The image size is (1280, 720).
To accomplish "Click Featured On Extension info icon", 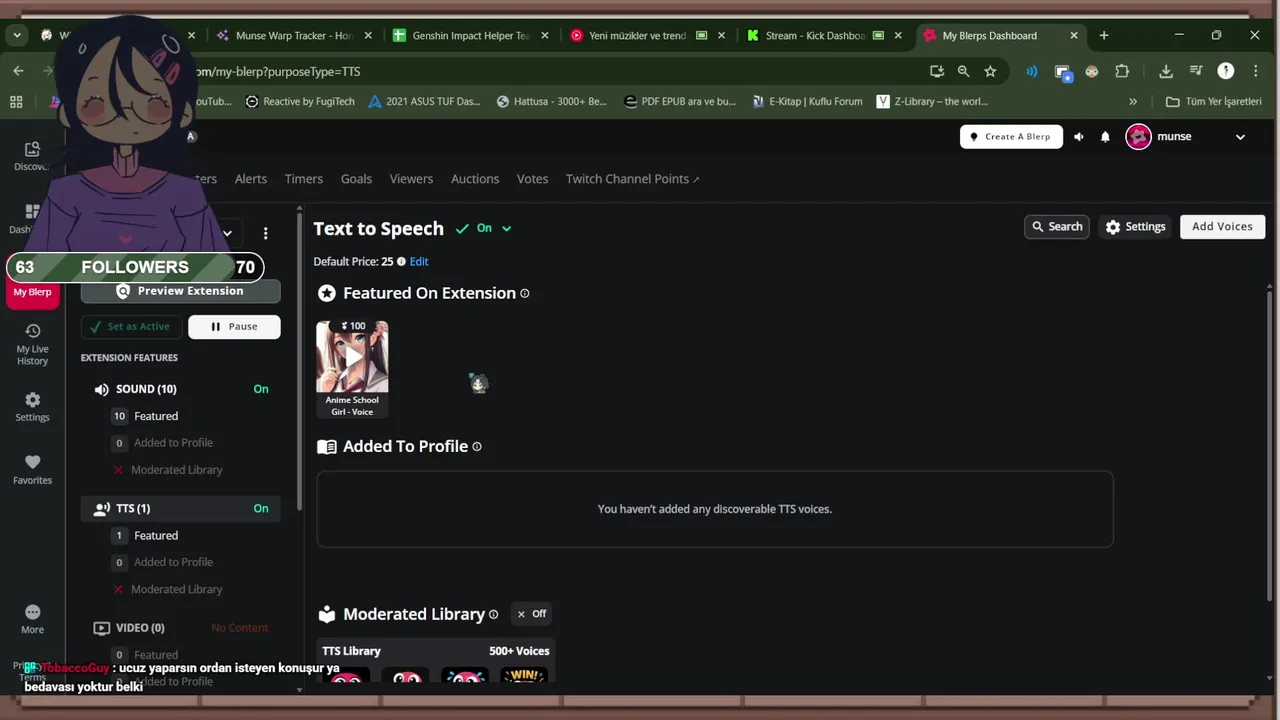I will (x=525, y=293).
